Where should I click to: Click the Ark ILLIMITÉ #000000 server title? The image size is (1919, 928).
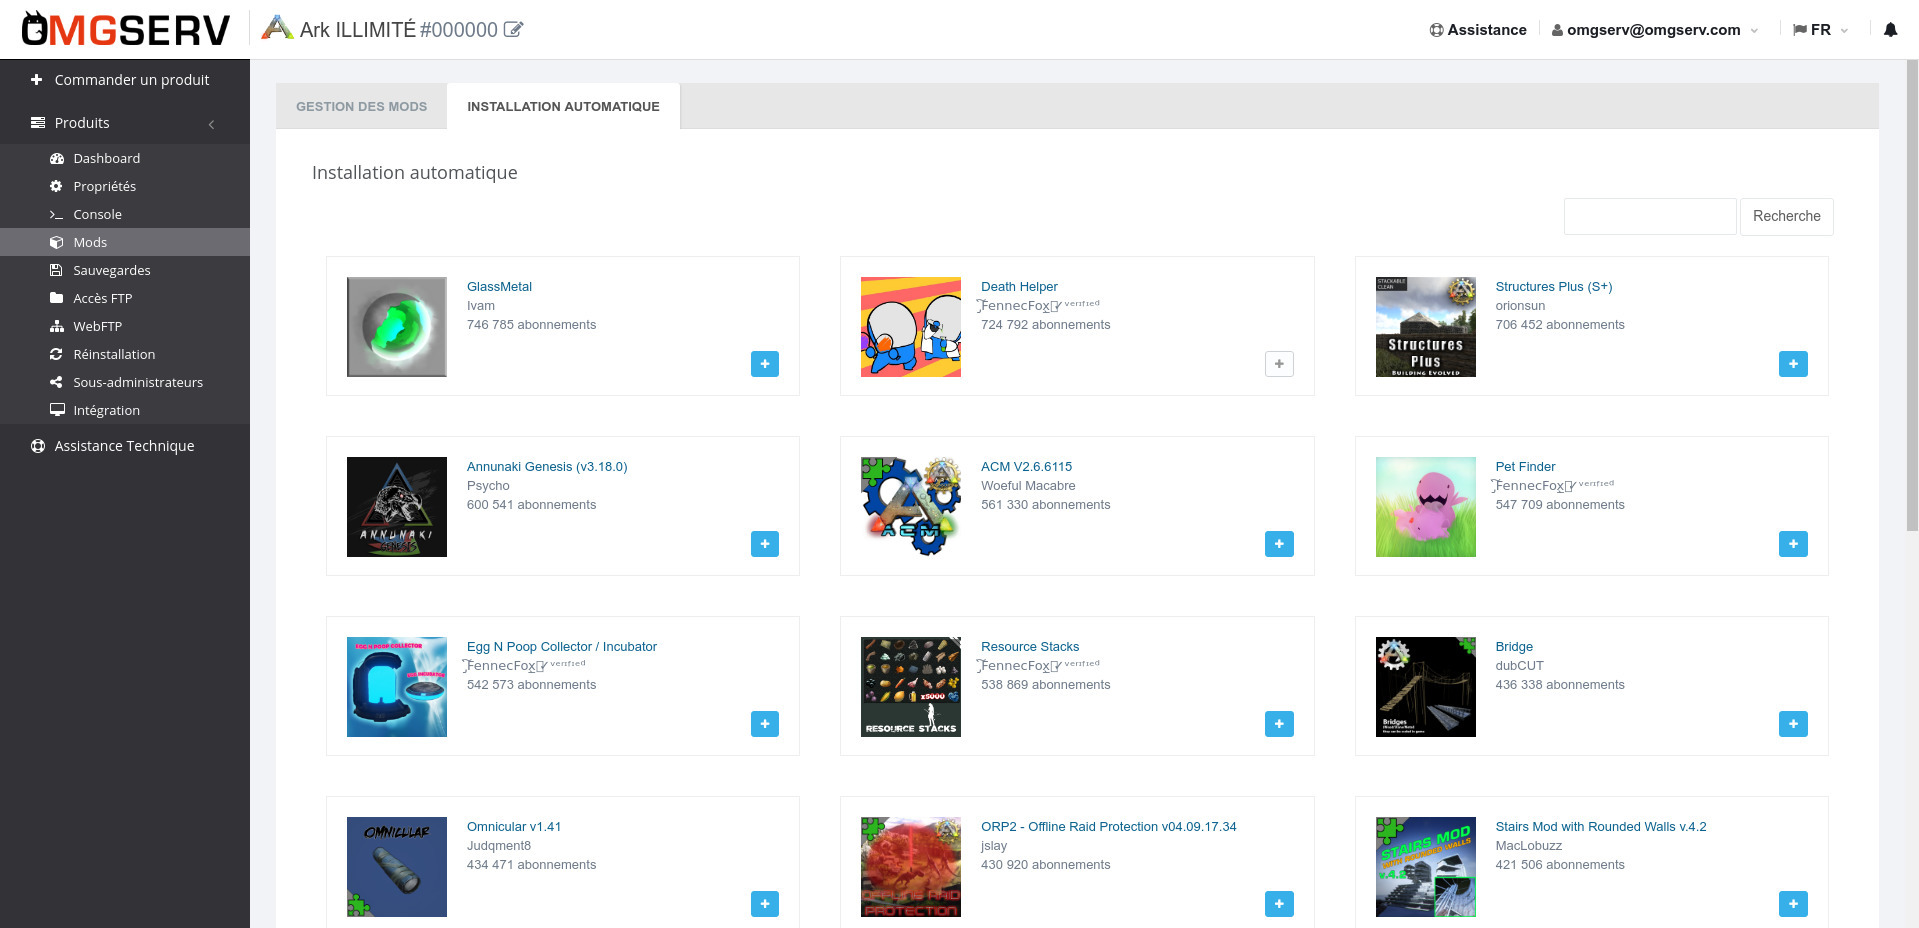pyautogui.click(x=398, y=30)
